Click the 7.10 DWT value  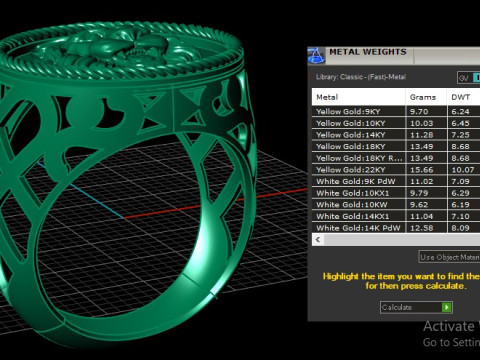(x=460, y=216)
